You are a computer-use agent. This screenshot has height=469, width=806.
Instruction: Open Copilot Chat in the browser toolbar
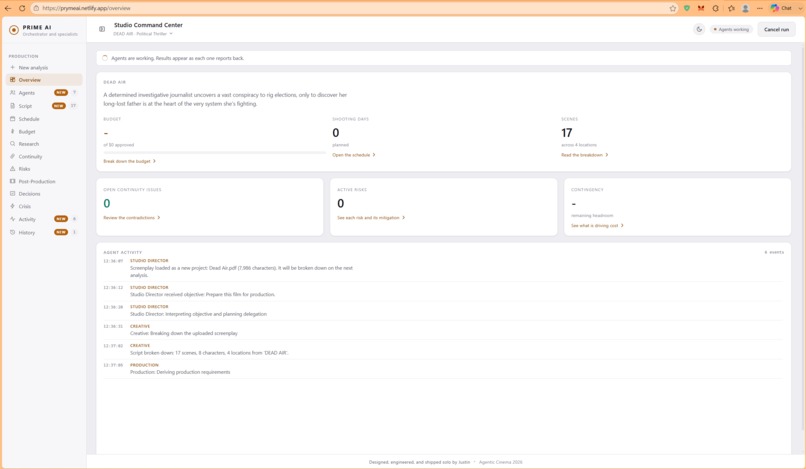point(780,8)
